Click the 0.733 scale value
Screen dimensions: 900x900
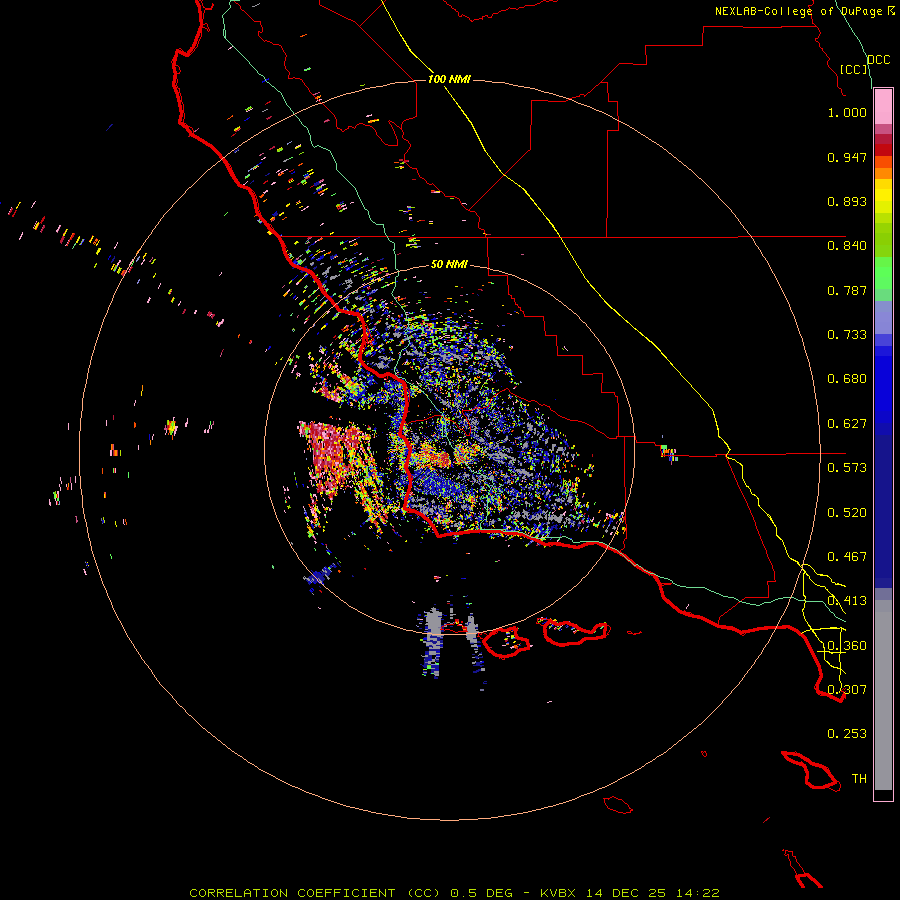coord(847,335)
